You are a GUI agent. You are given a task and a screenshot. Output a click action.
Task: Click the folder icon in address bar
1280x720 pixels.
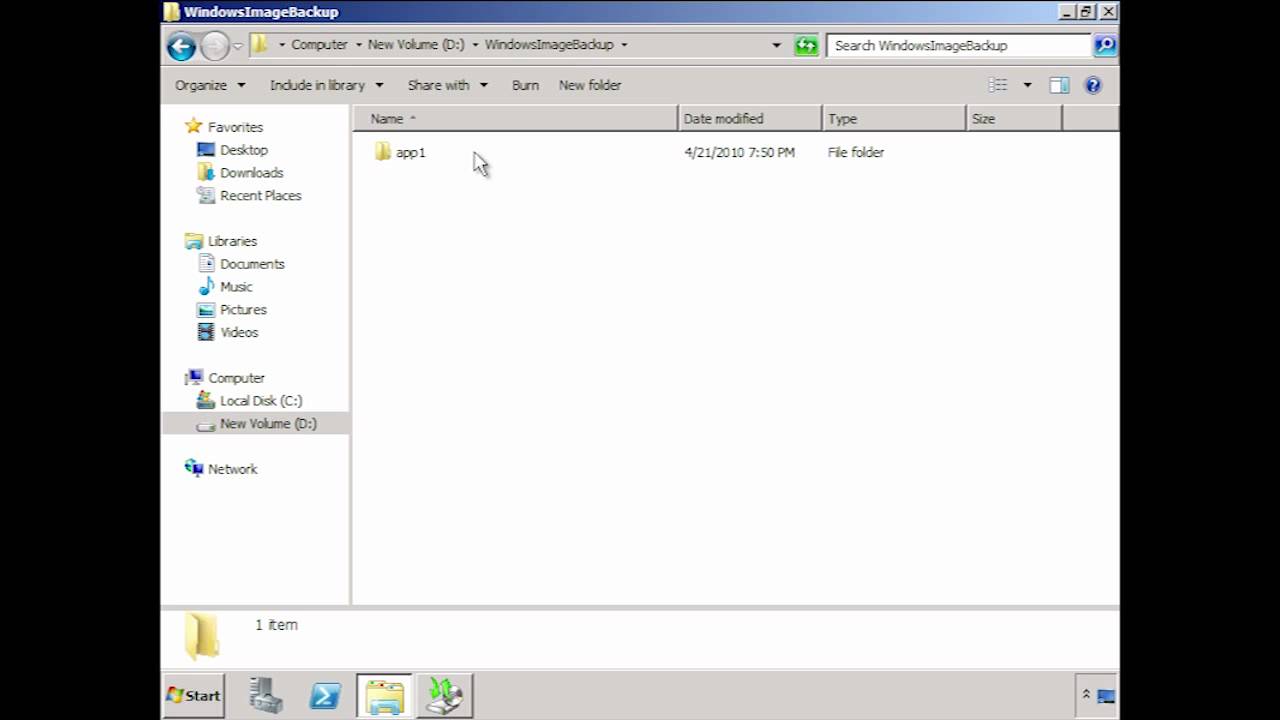259,44
